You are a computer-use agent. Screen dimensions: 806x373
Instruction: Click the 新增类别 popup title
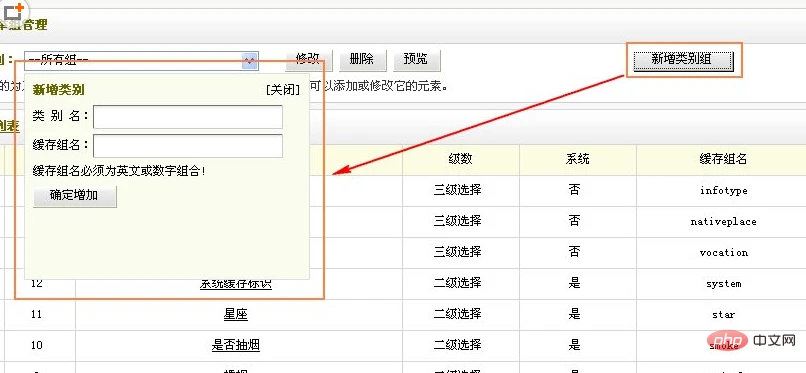(x=59, y=90)
